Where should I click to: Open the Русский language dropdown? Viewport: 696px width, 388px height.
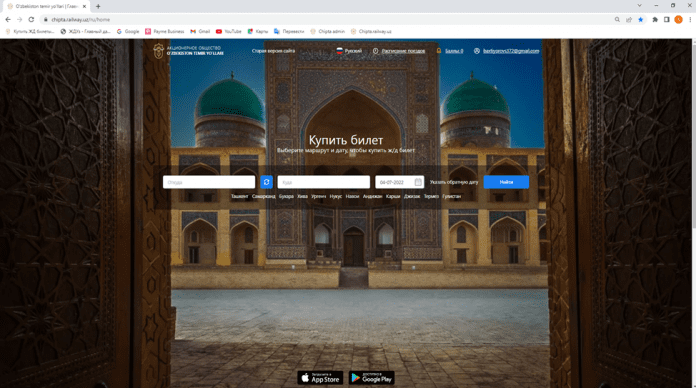(x=349, y=51)
